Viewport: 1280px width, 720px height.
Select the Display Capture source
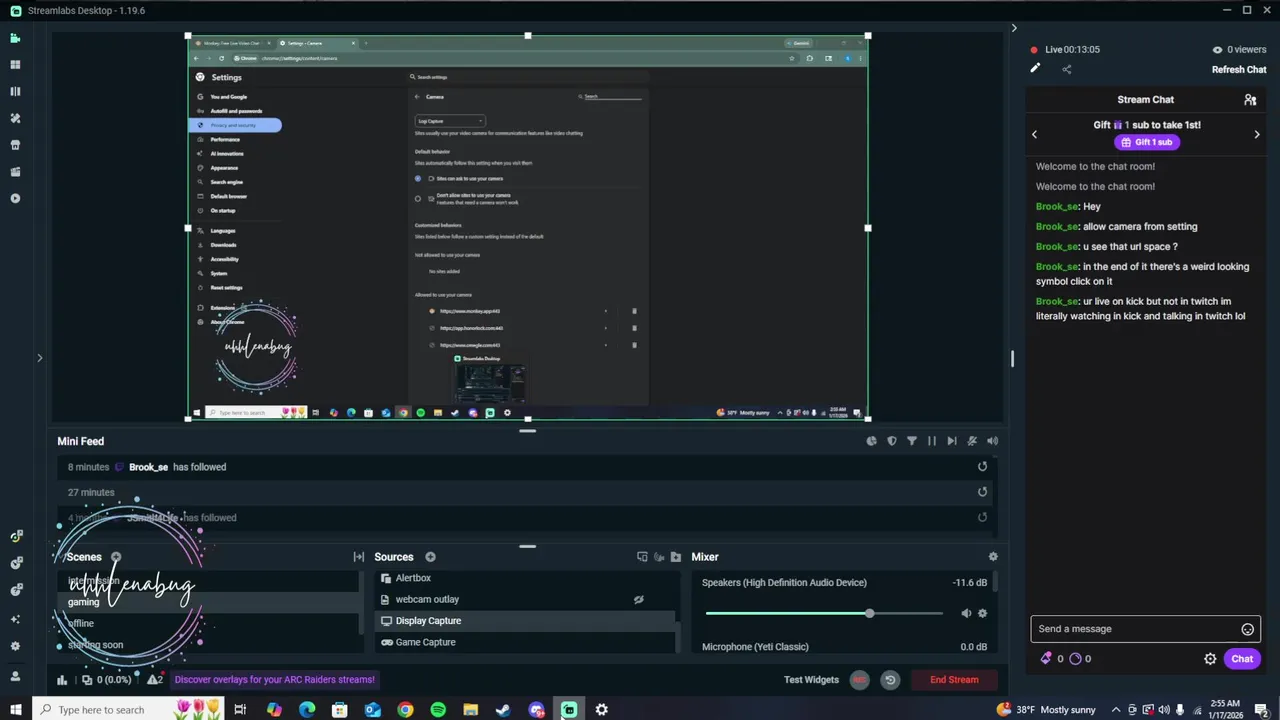pyautogui.click(x=526, y=621)
